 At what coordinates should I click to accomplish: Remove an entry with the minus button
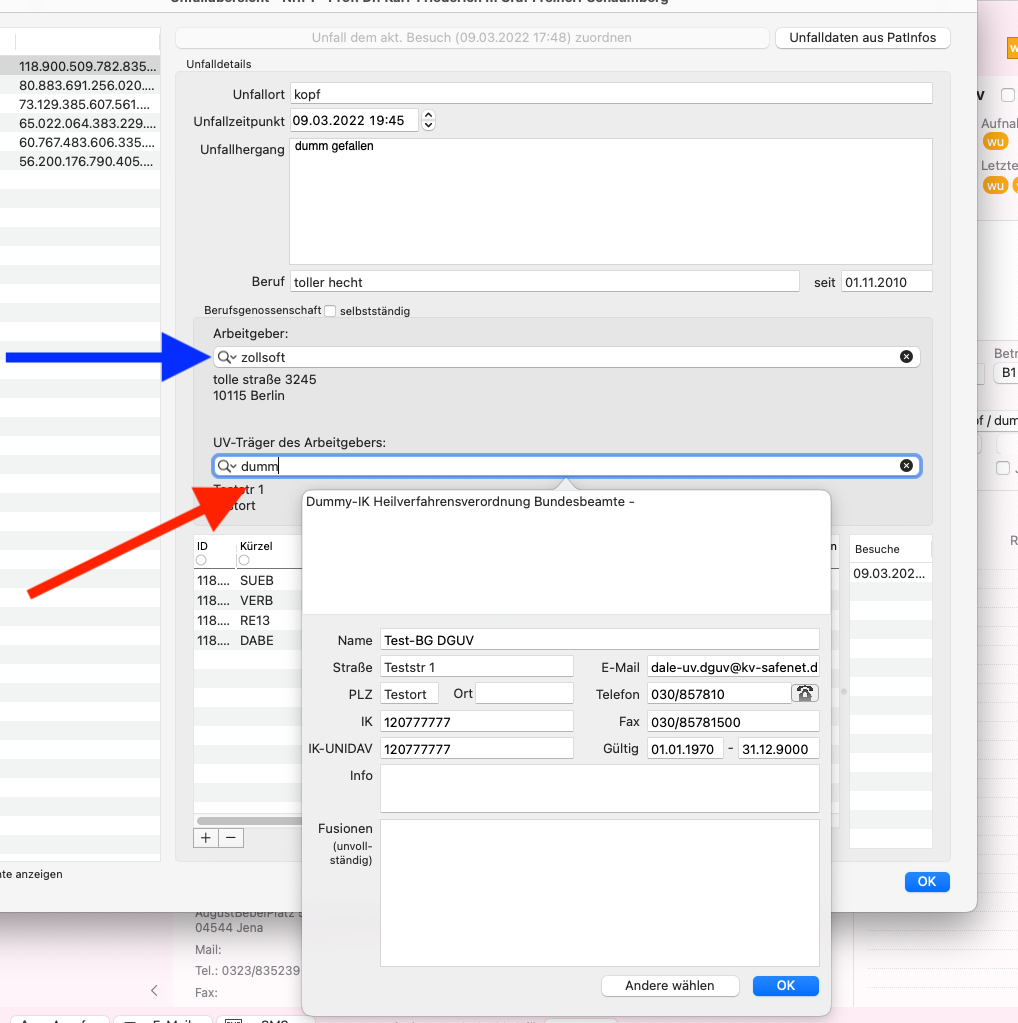231,838
